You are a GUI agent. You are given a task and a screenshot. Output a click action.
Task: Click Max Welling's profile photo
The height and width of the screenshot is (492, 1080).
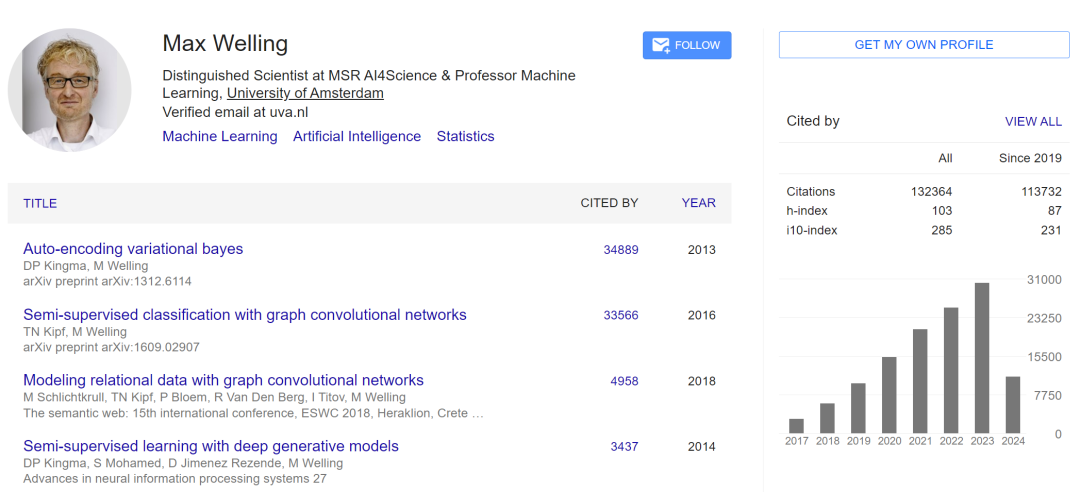(70, 90)
